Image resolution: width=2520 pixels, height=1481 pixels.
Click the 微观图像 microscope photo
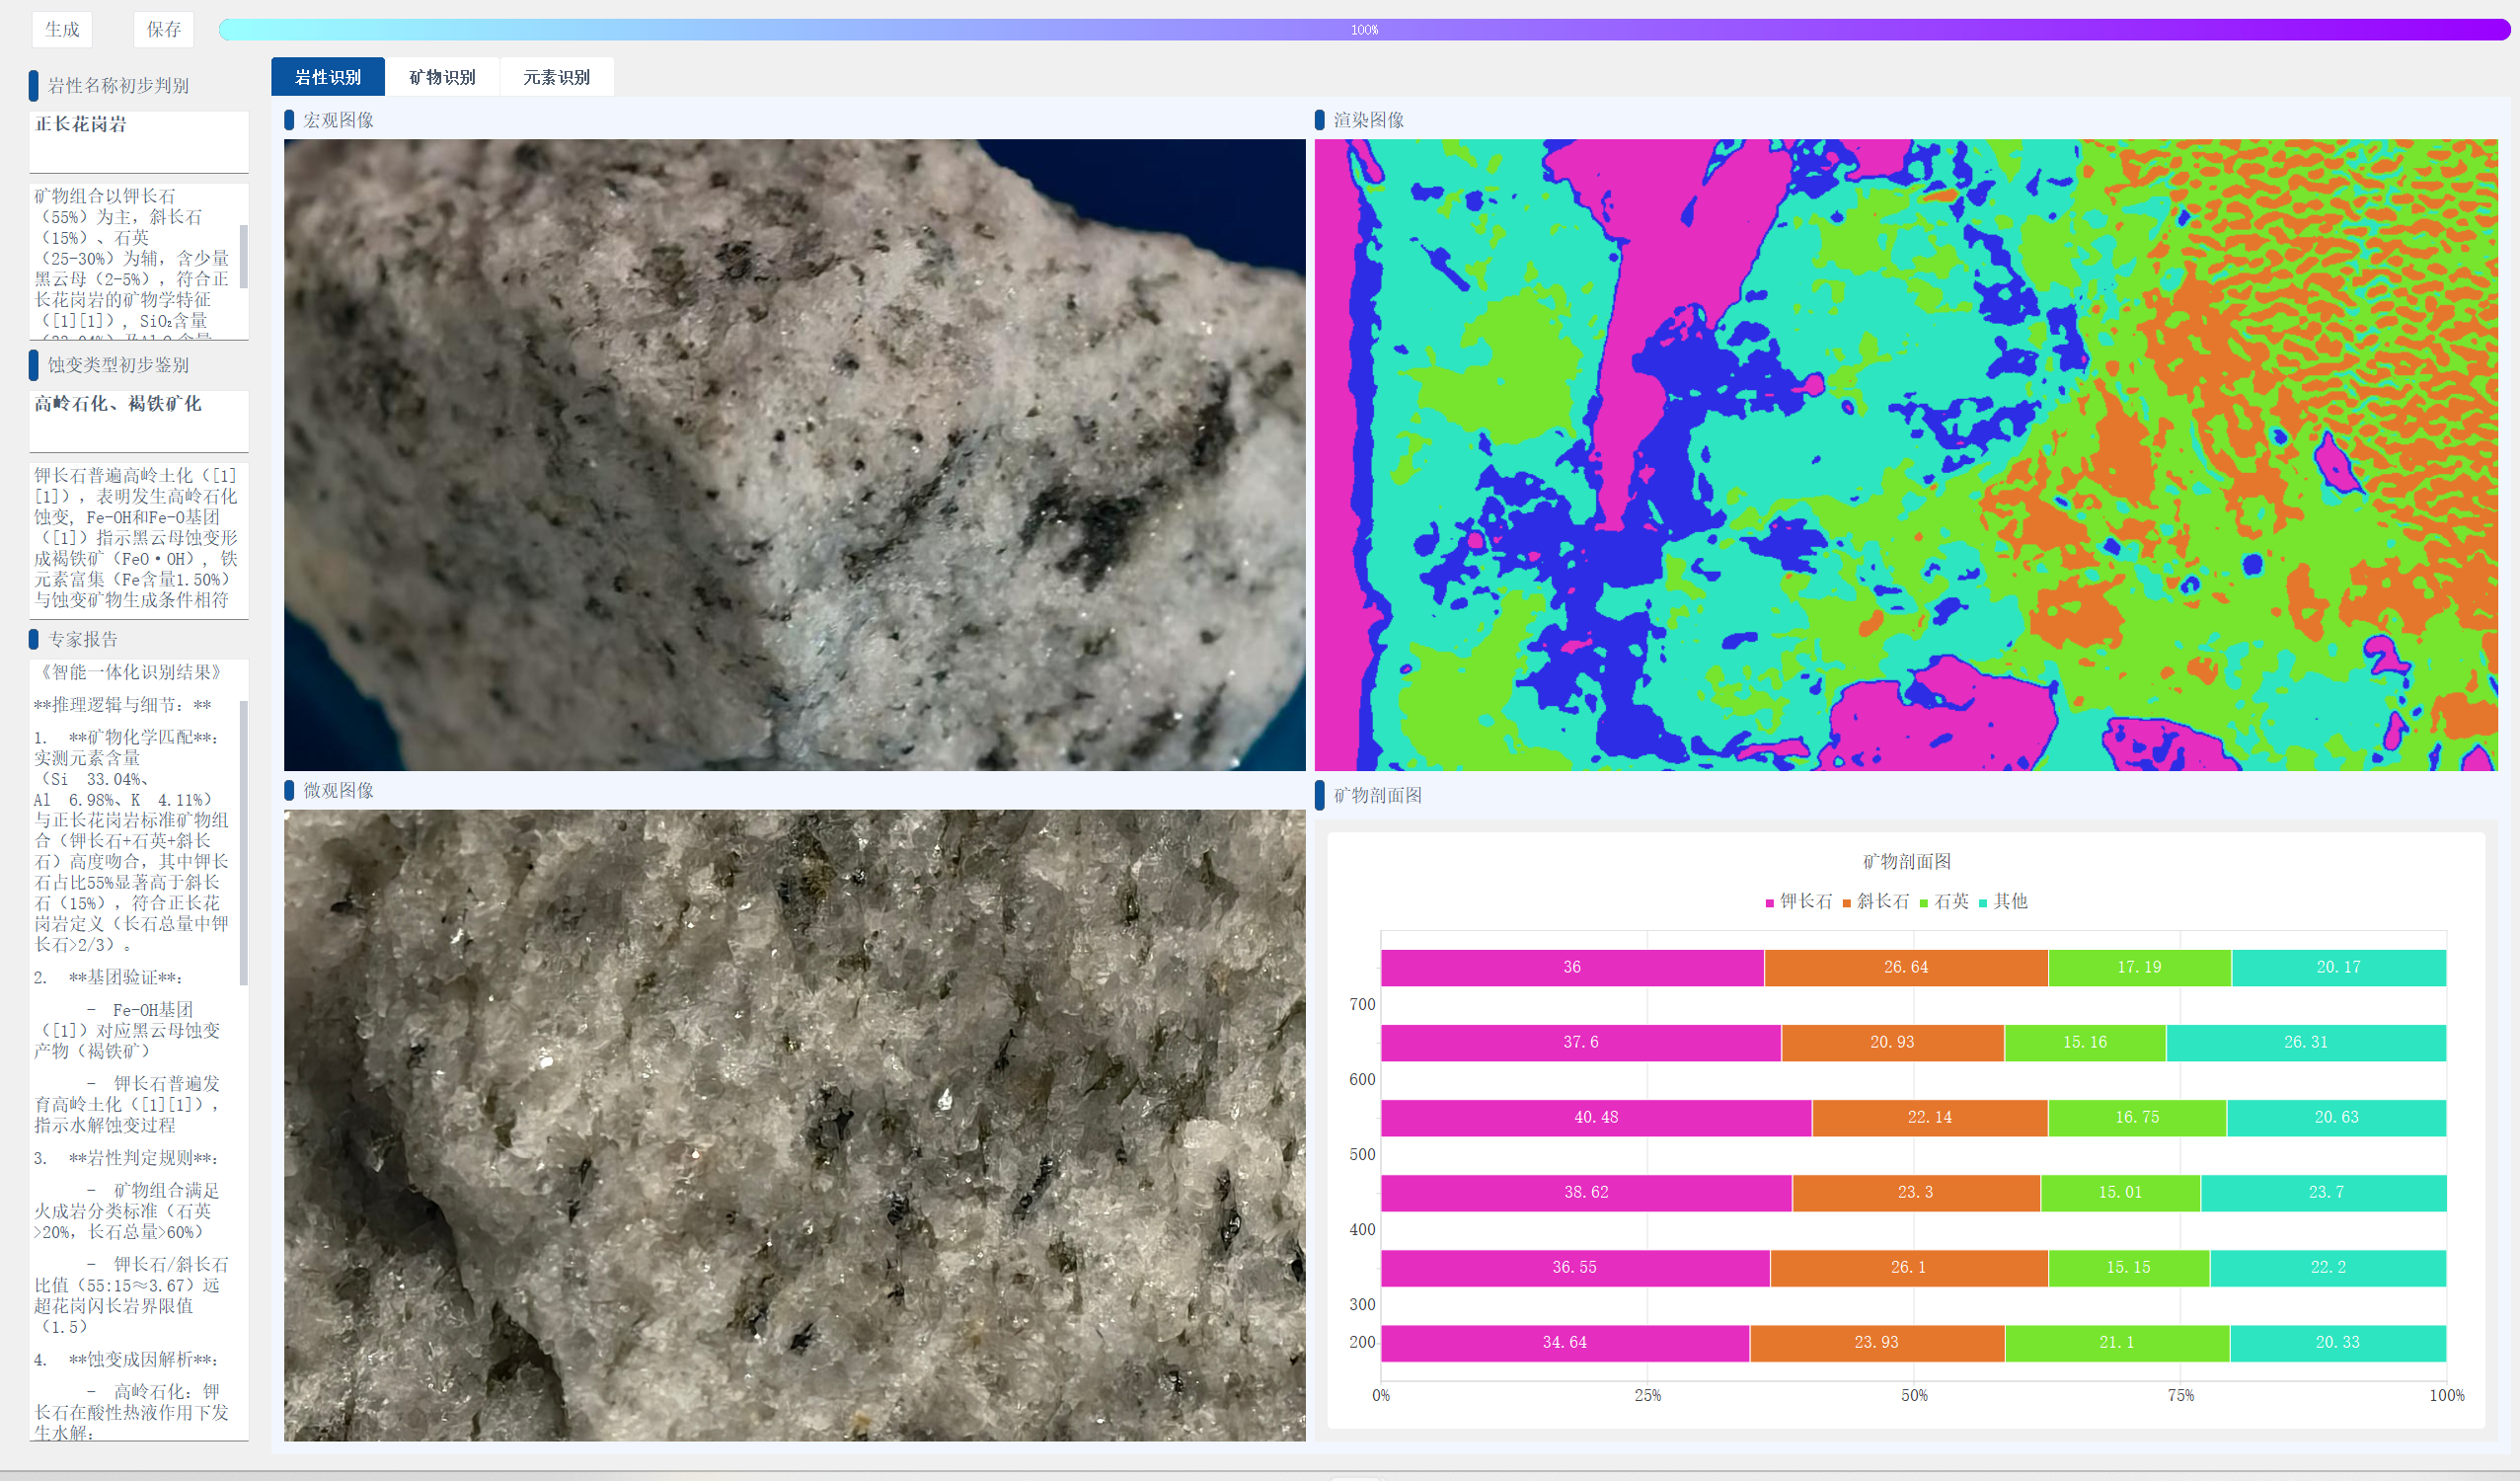[794, 1125]
